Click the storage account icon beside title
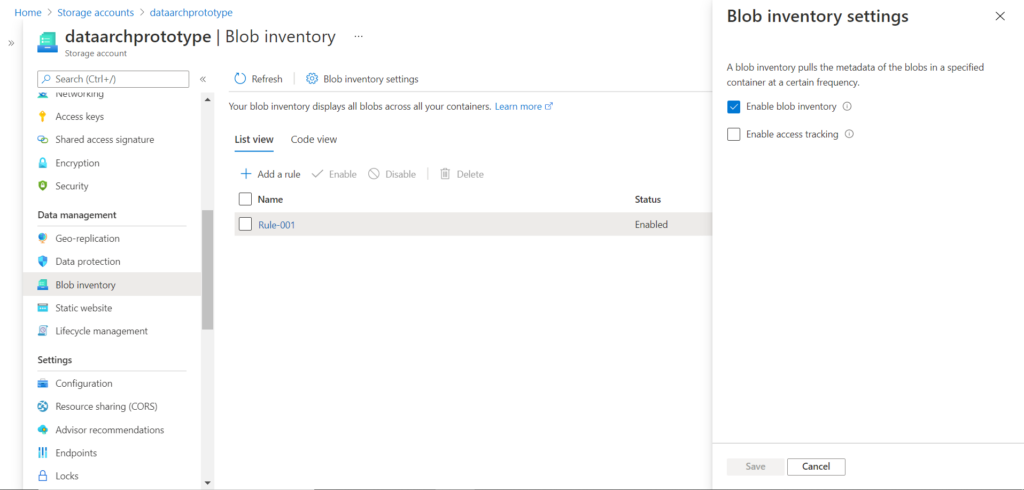This screenshot has width=1024, height=490. 48,42
